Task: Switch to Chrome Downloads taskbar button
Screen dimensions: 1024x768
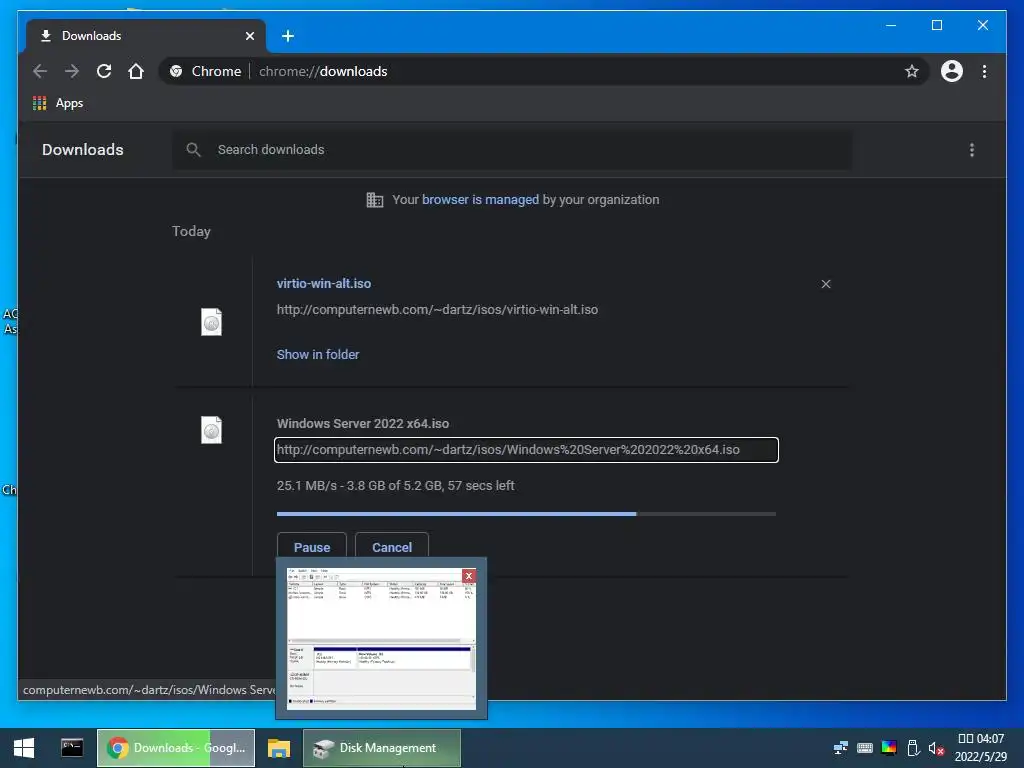Action: (x=176, y=748)
